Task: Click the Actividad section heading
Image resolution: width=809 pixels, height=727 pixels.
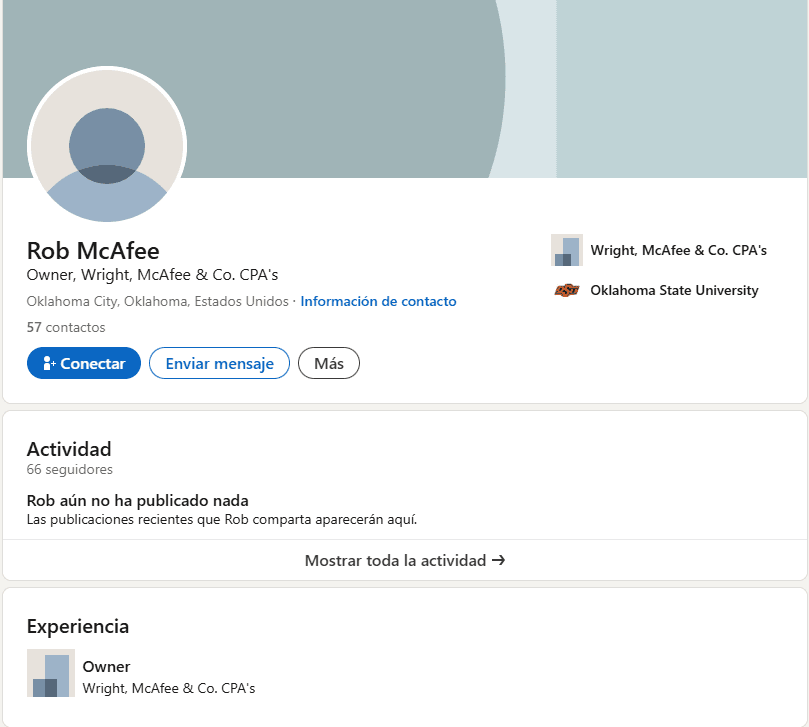Action: [x=69, y=449]
